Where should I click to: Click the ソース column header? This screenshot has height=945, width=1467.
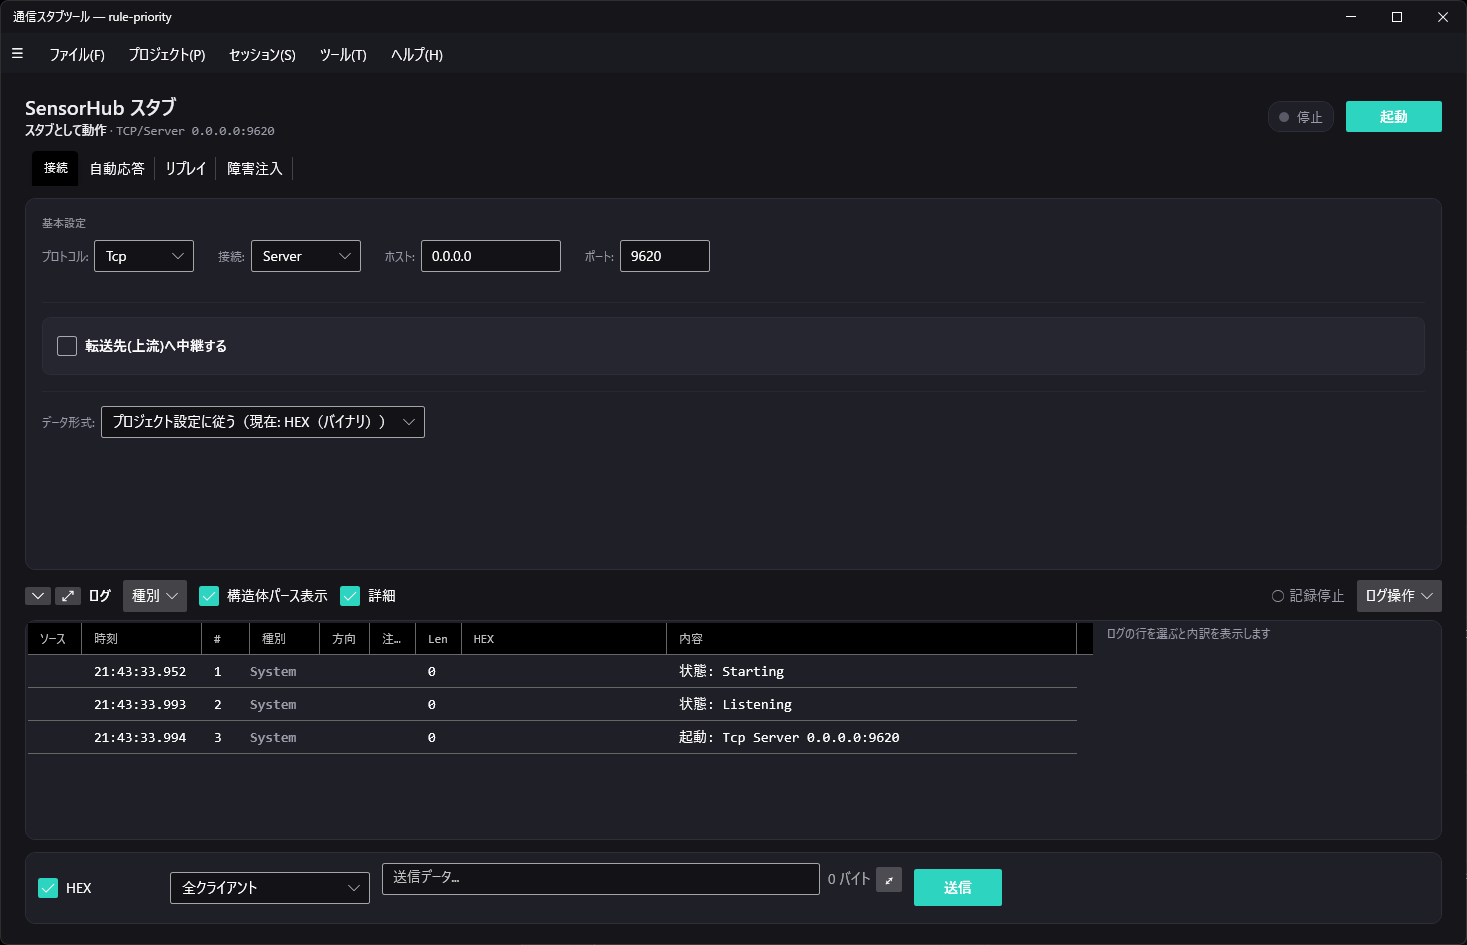[x=54, y=639]
